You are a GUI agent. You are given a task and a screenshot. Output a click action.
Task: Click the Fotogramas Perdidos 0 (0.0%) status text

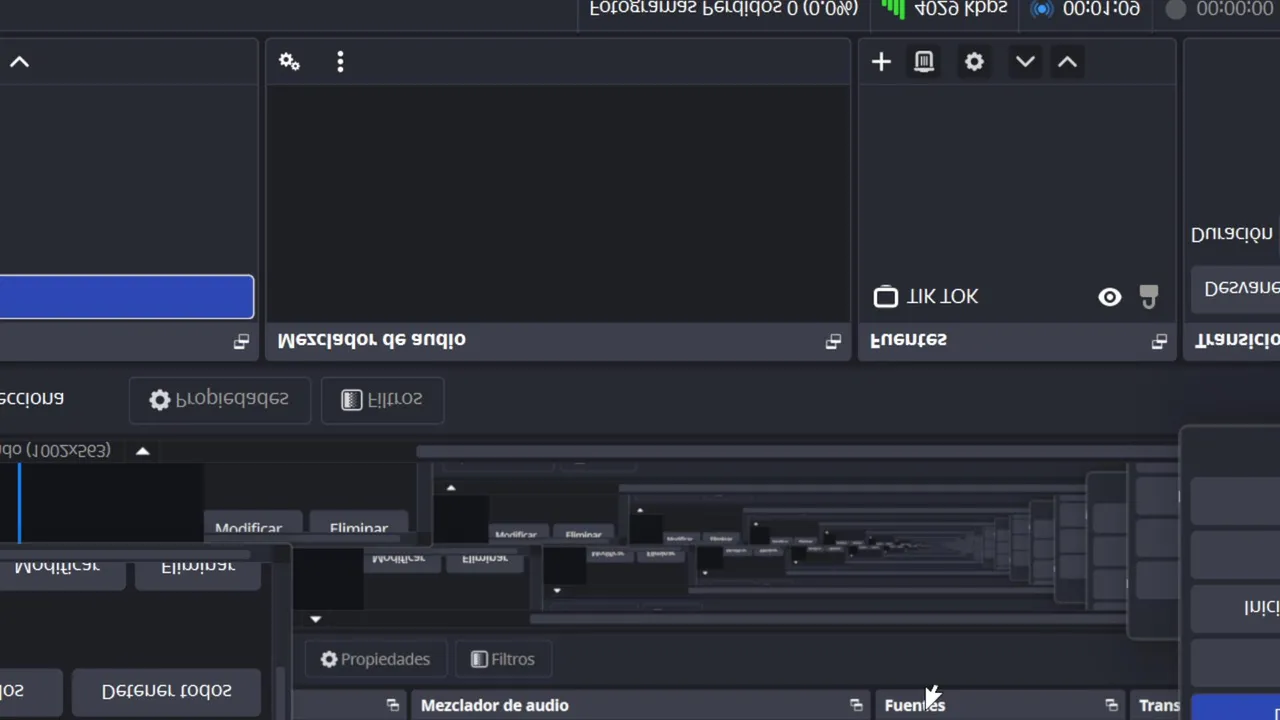pos(723,8)
